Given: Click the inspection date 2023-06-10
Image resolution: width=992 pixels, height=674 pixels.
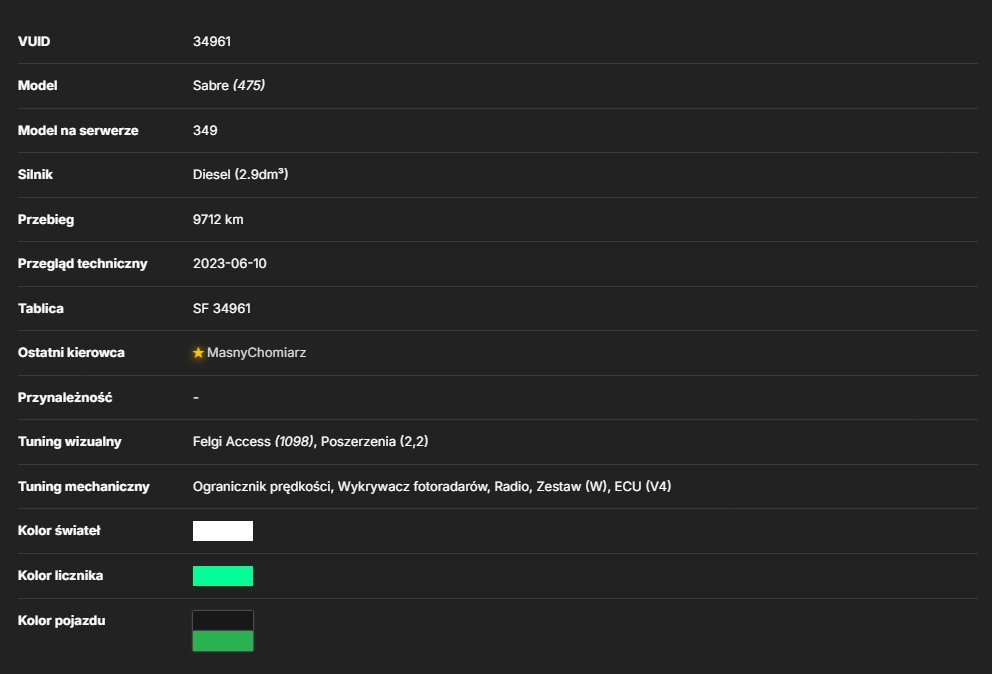Looking at the screenshot, I should tap(230, 264).
